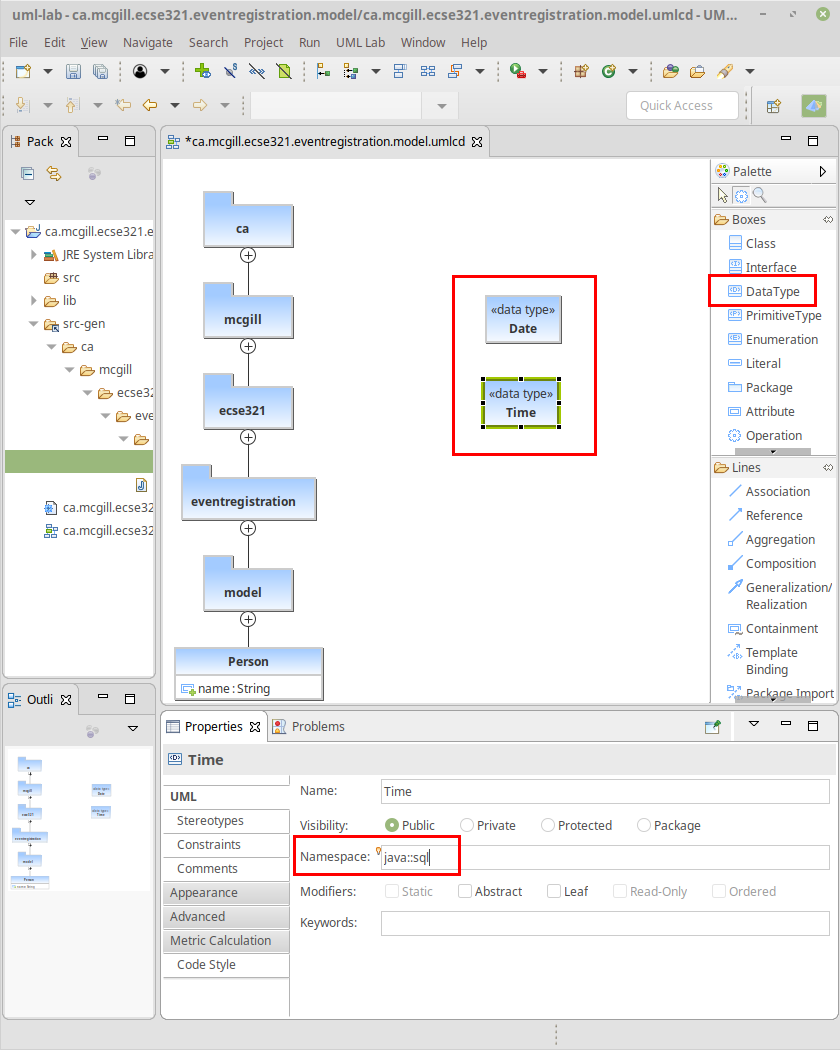Image resolution: width=840 pixels, height=1050 pixels.
Task: Select the Association line tool
Action: (769, 492)
